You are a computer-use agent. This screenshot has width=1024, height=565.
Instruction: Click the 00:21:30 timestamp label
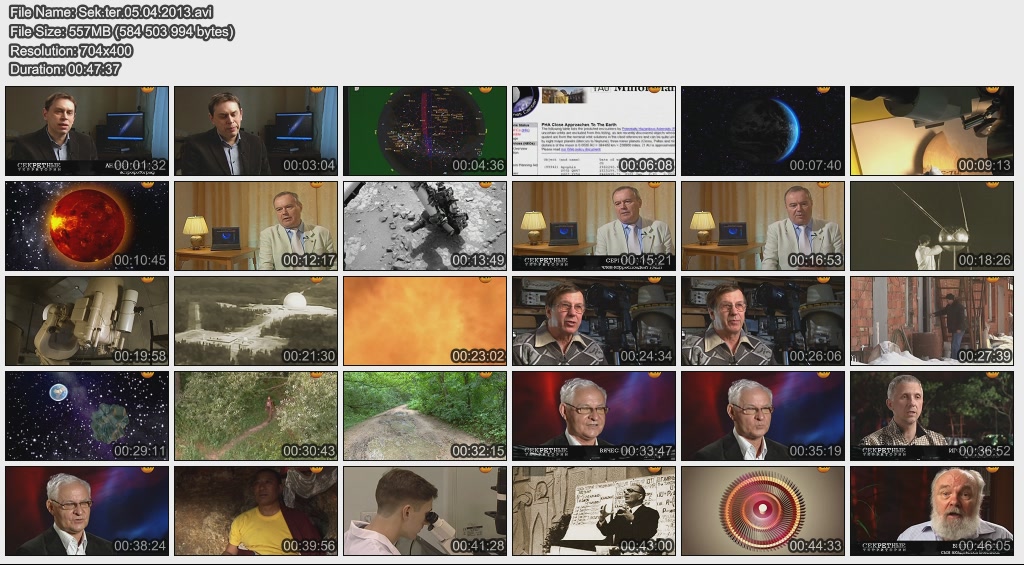coord(309,356)
